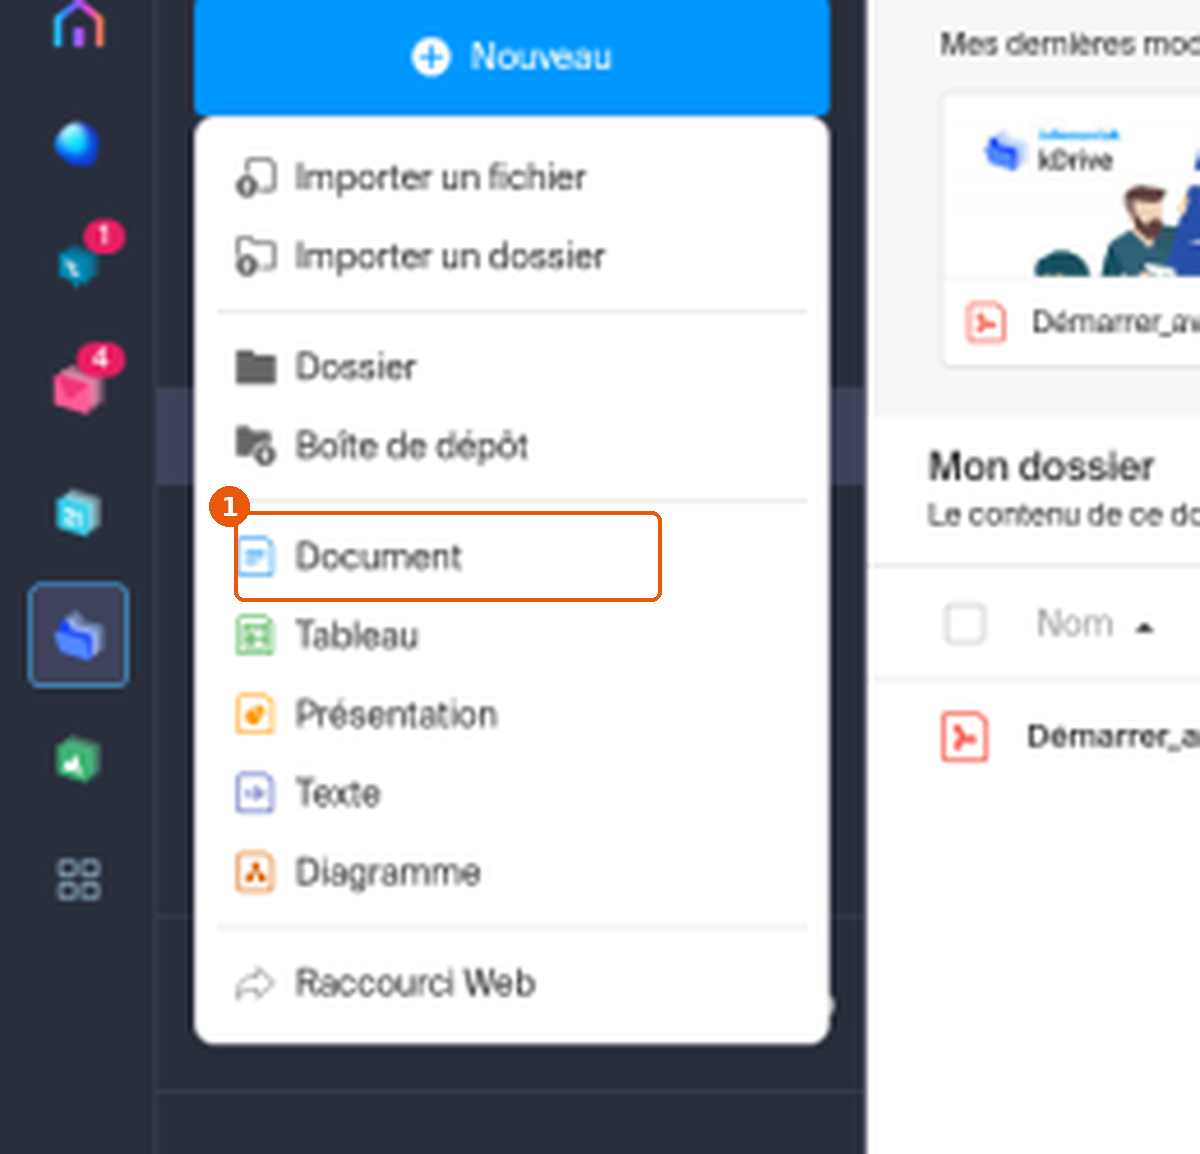Create a new Dossier
This screenshot has width=1200, height=1154.
click(512, 367)
